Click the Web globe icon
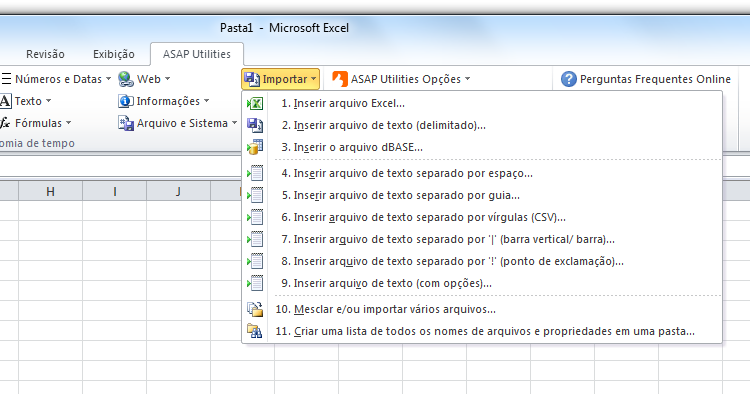 (126, 79)
